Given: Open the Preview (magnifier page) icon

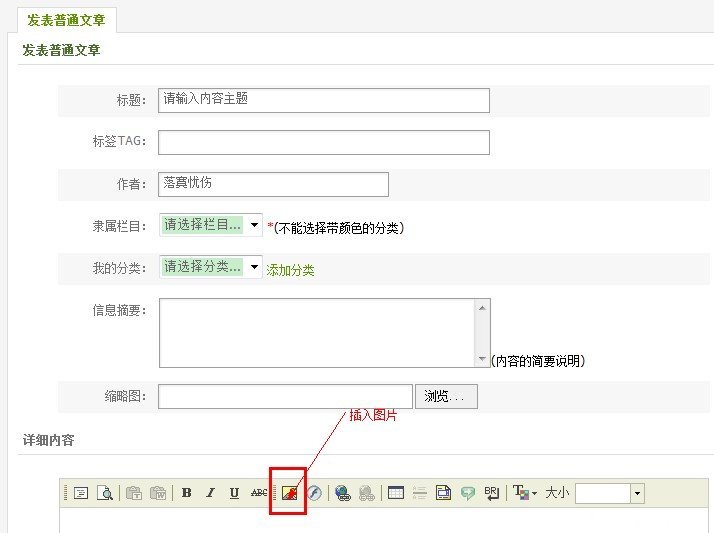Looking at the screenshot, I should tap(105, 492).
